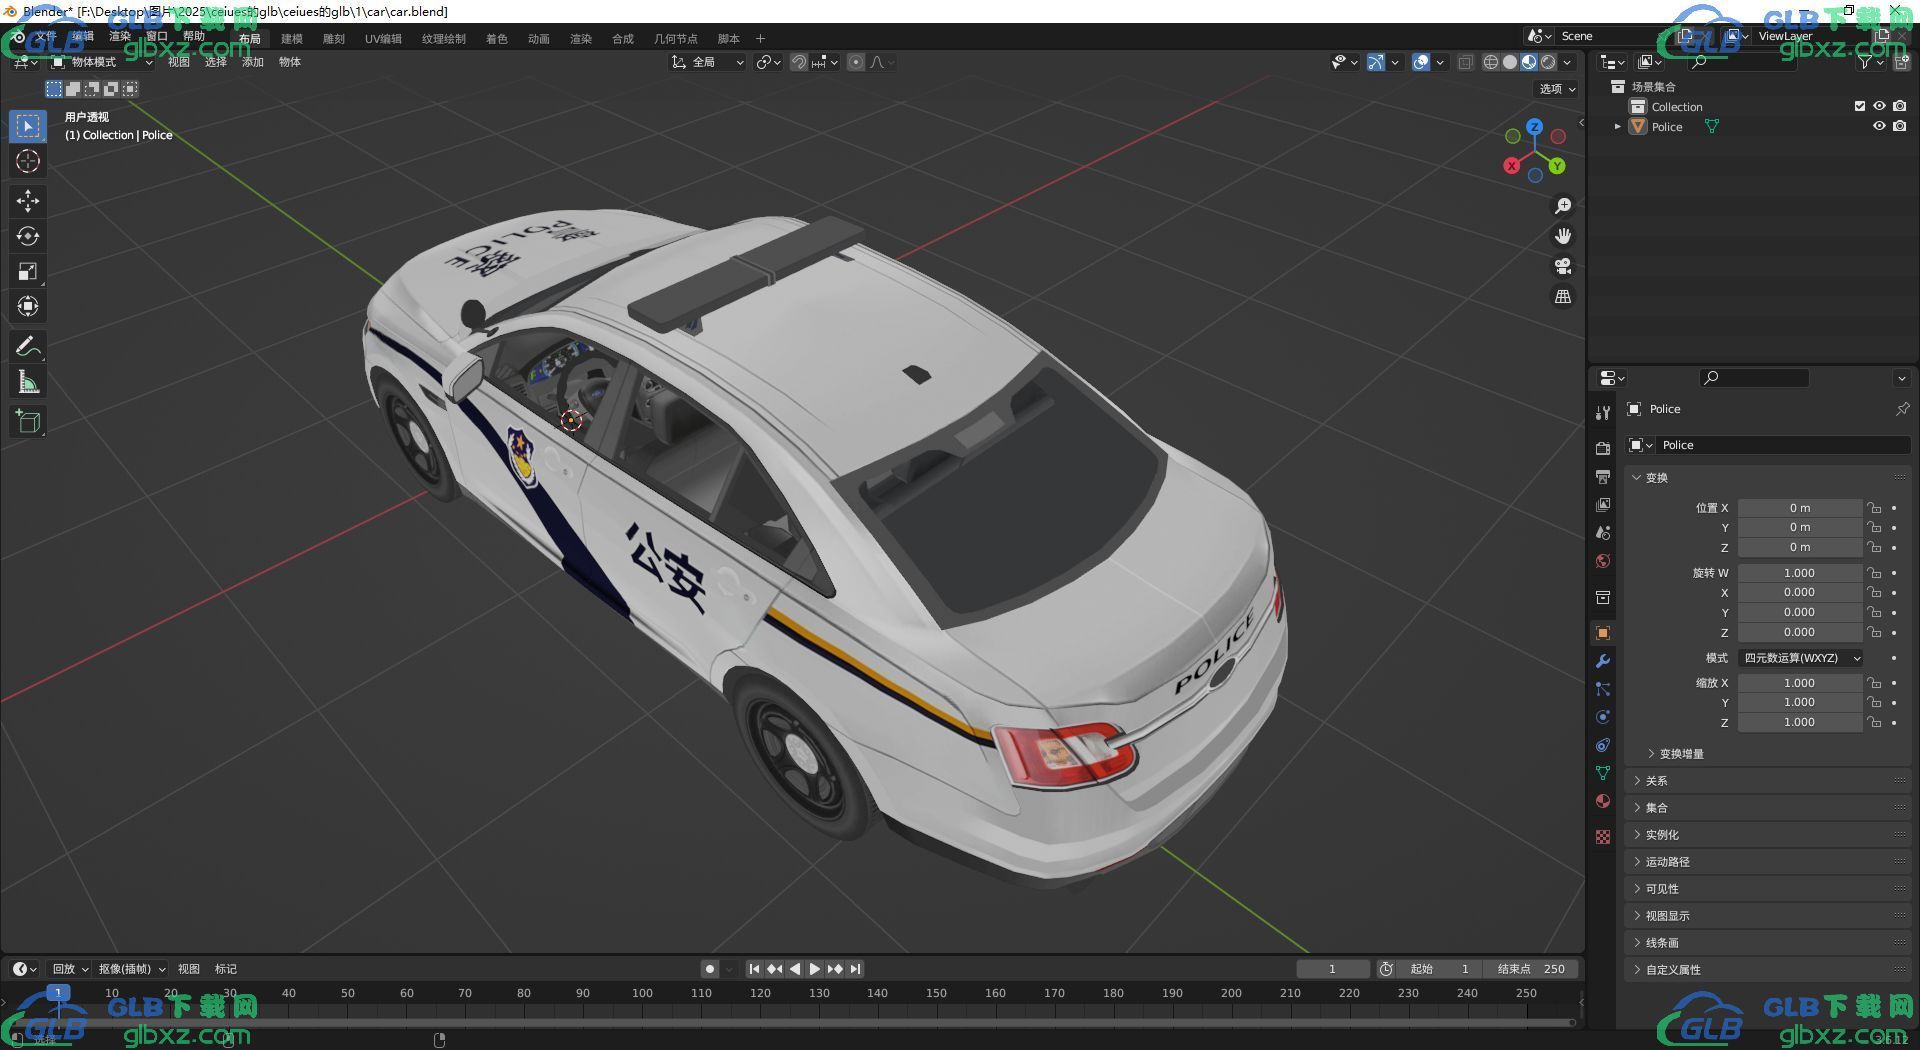
Task: Choose the Rotate tool
Action: click(x=28, y=236)
